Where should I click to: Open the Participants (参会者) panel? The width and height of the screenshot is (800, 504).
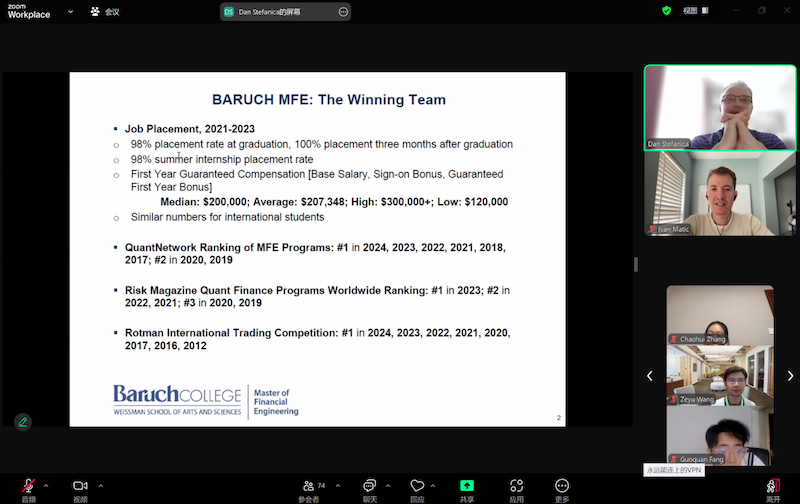point(309,485)
